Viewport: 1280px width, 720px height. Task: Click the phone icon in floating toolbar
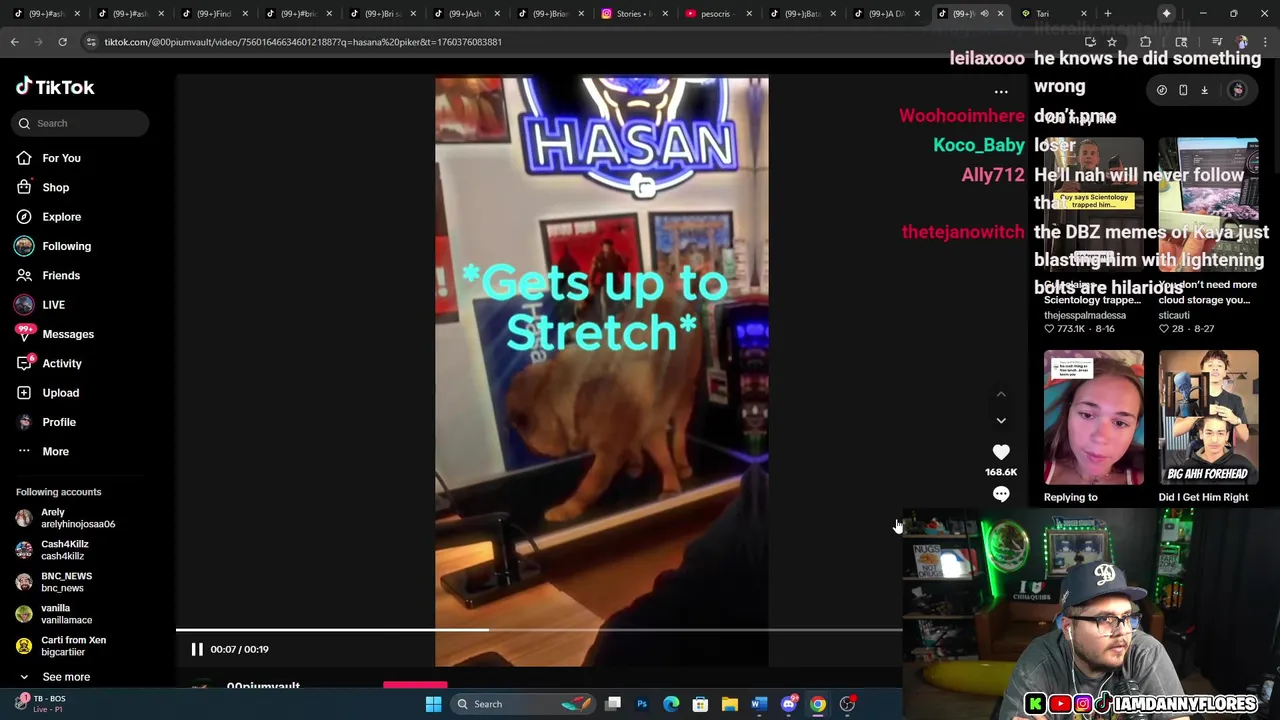[x=1183, y=90]
